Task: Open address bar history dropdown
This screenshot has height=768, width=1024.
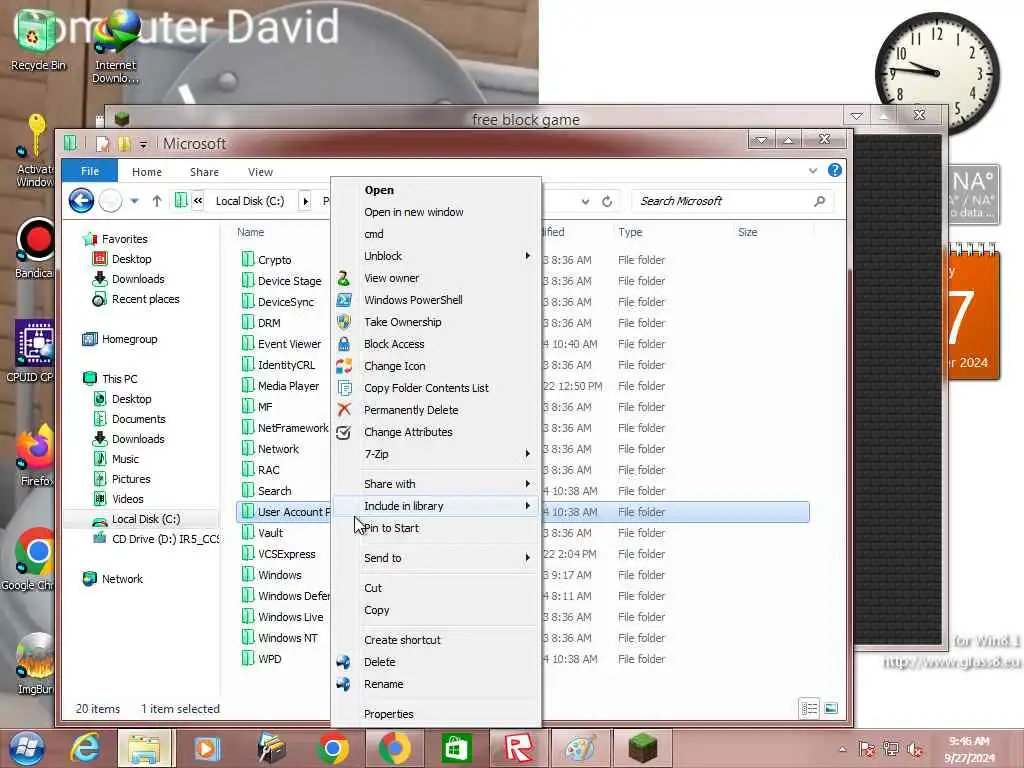Action: 586,202
